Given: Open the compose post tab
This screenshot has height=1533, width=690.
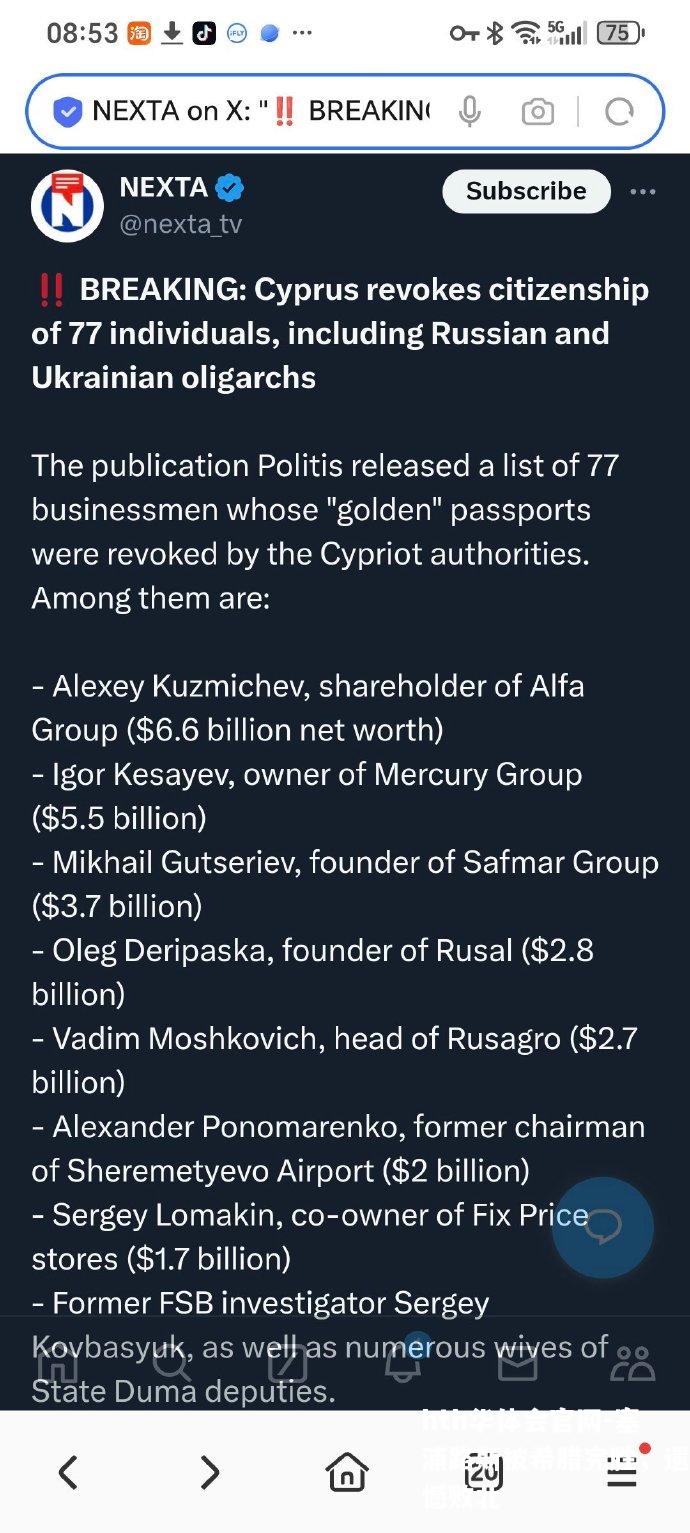Looking at the screenshot, I should pos(287,1362).
